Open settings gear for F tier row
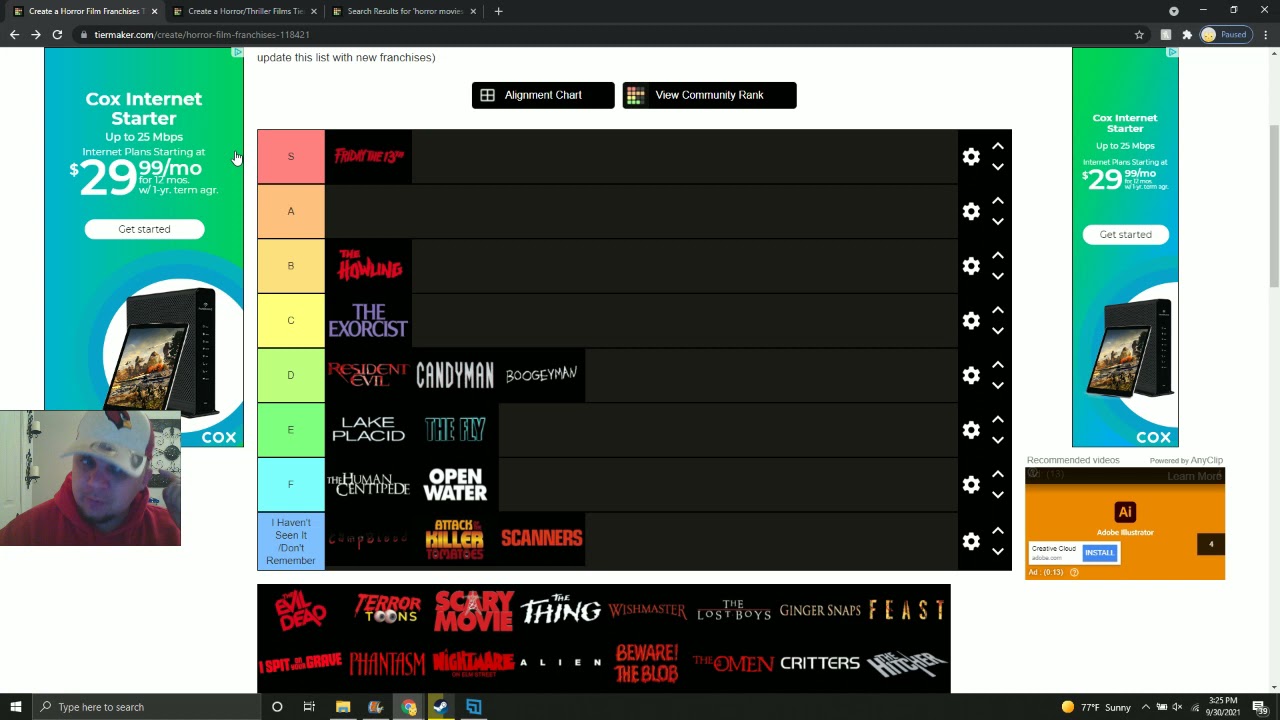Screen dimensions: 1280x720 click(971, 485)
